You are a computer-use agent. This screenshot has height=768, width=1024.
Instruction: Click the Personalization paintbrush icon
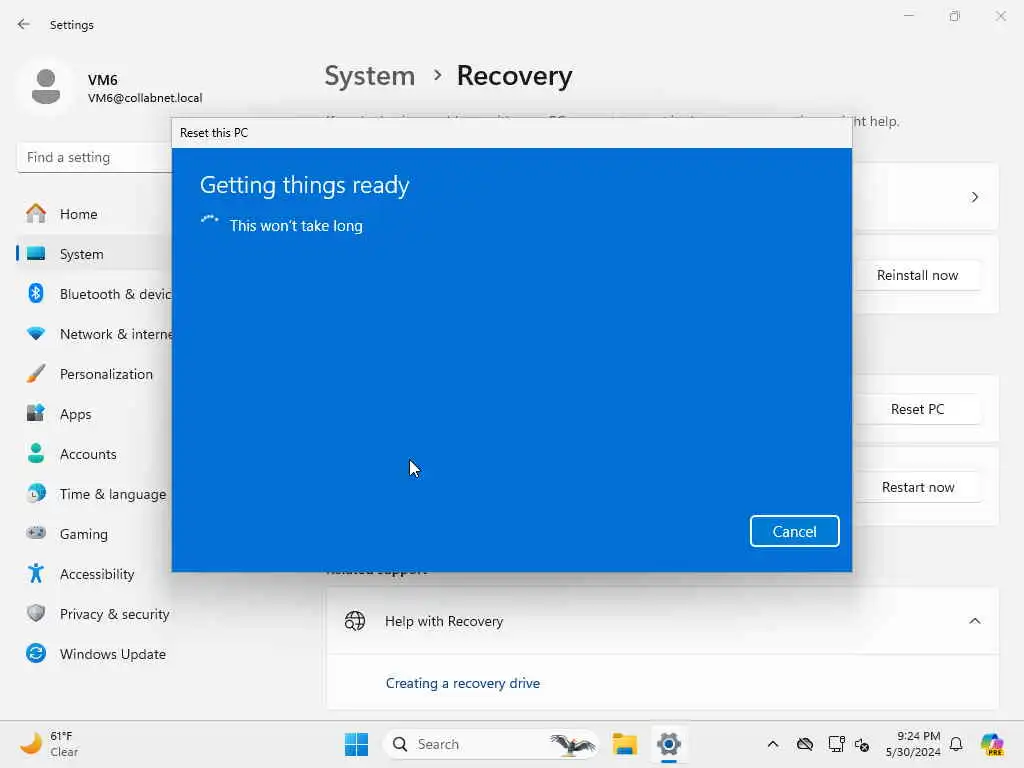(x=36, y=374)
